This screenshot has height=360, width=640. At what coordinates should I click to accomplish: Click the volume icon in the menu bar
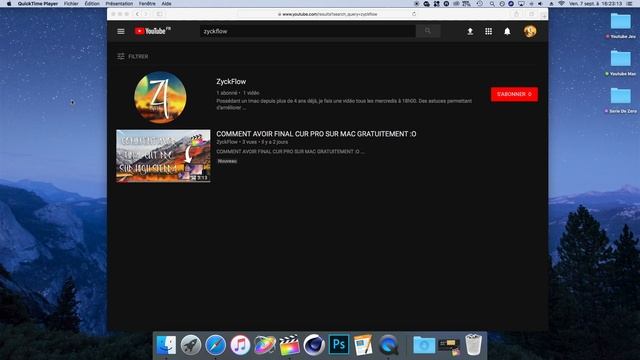[540, 4]
